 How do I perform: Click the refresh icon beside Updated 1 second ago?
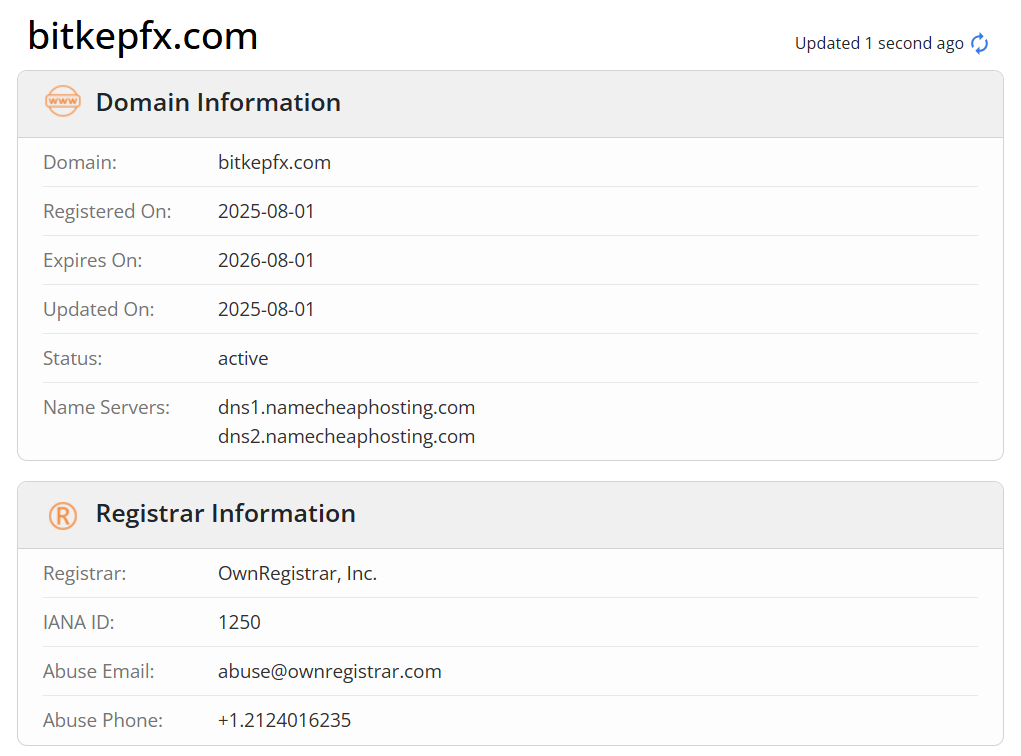tap(979, 44)
